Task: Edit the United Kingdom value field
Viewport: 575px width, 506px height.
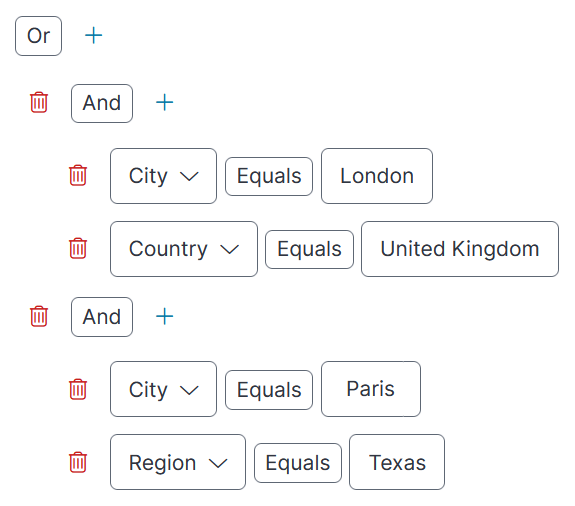Action: [460, 249]
